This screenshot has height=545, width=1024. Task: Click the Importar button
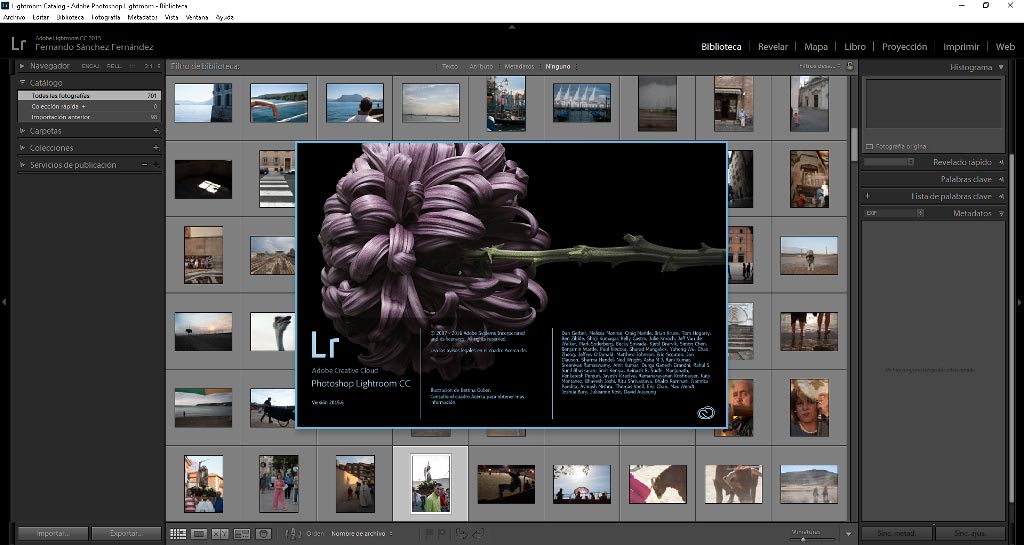pos(53,534)
